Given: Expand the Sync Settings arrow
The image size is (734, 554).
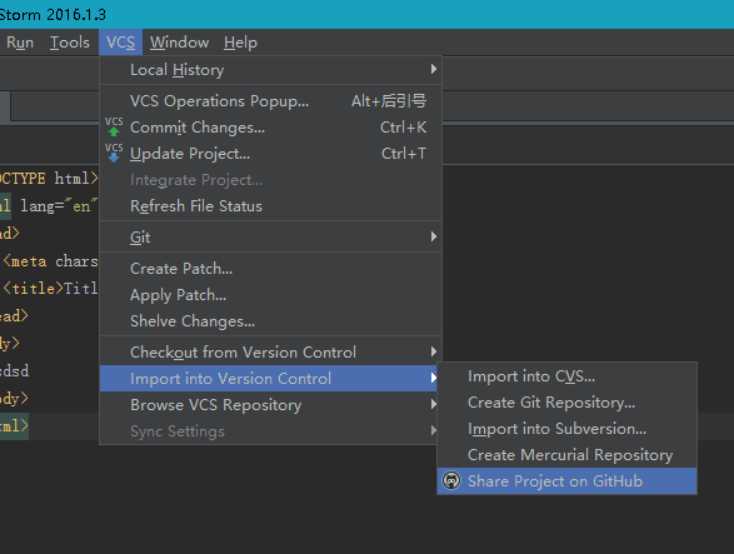Looking at the screenshot, I should click(x=433, y=430).
